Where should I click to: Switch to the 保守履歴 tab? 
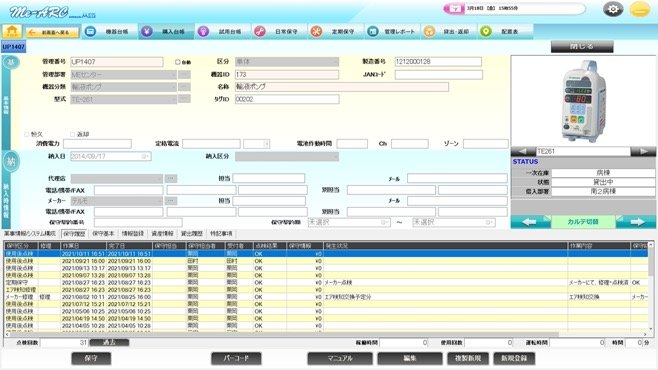point(74,234)
